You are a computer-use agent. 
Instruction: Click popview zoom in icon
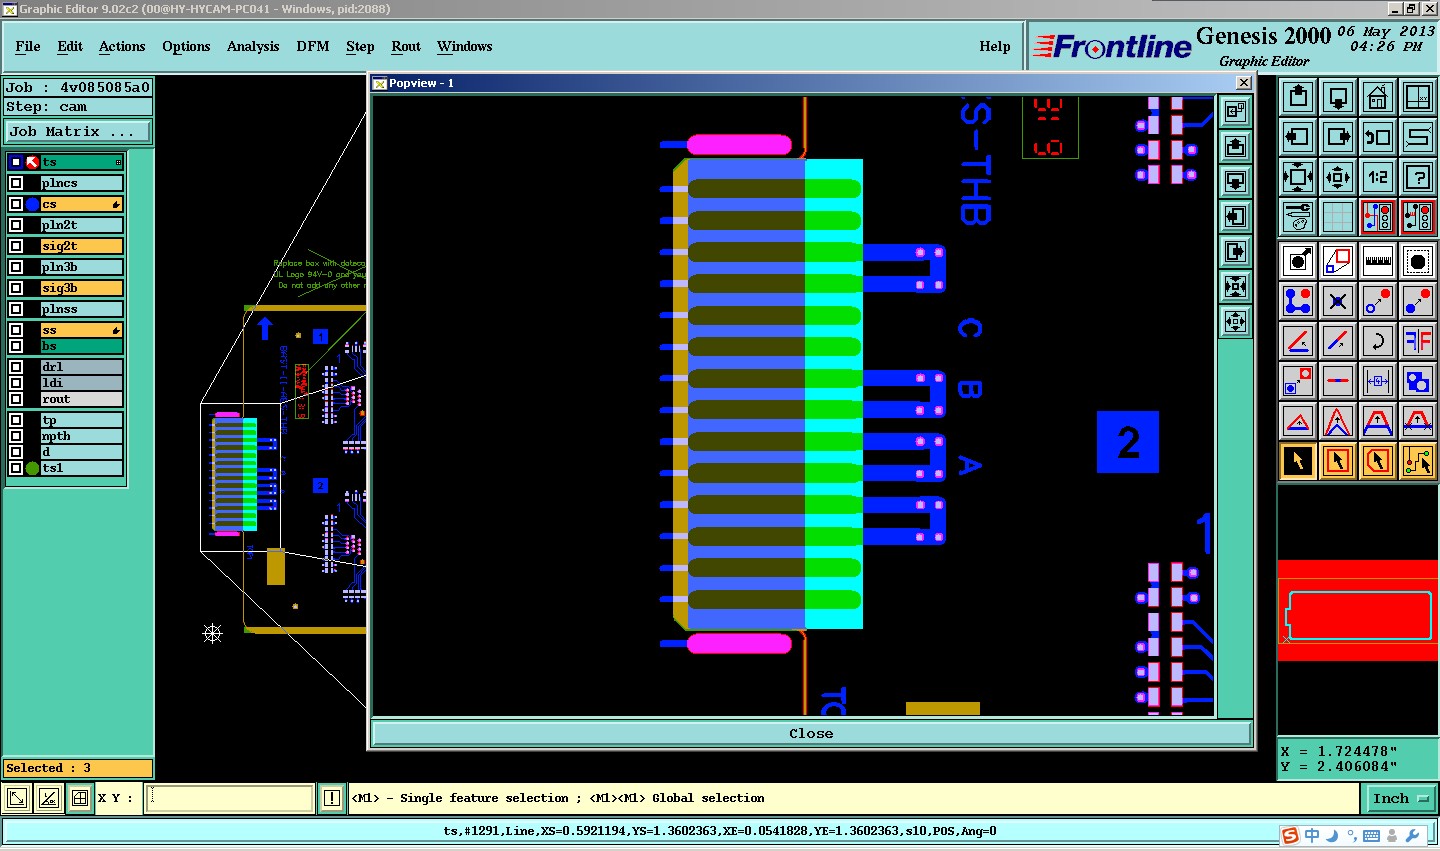(x=1236, y=287)
